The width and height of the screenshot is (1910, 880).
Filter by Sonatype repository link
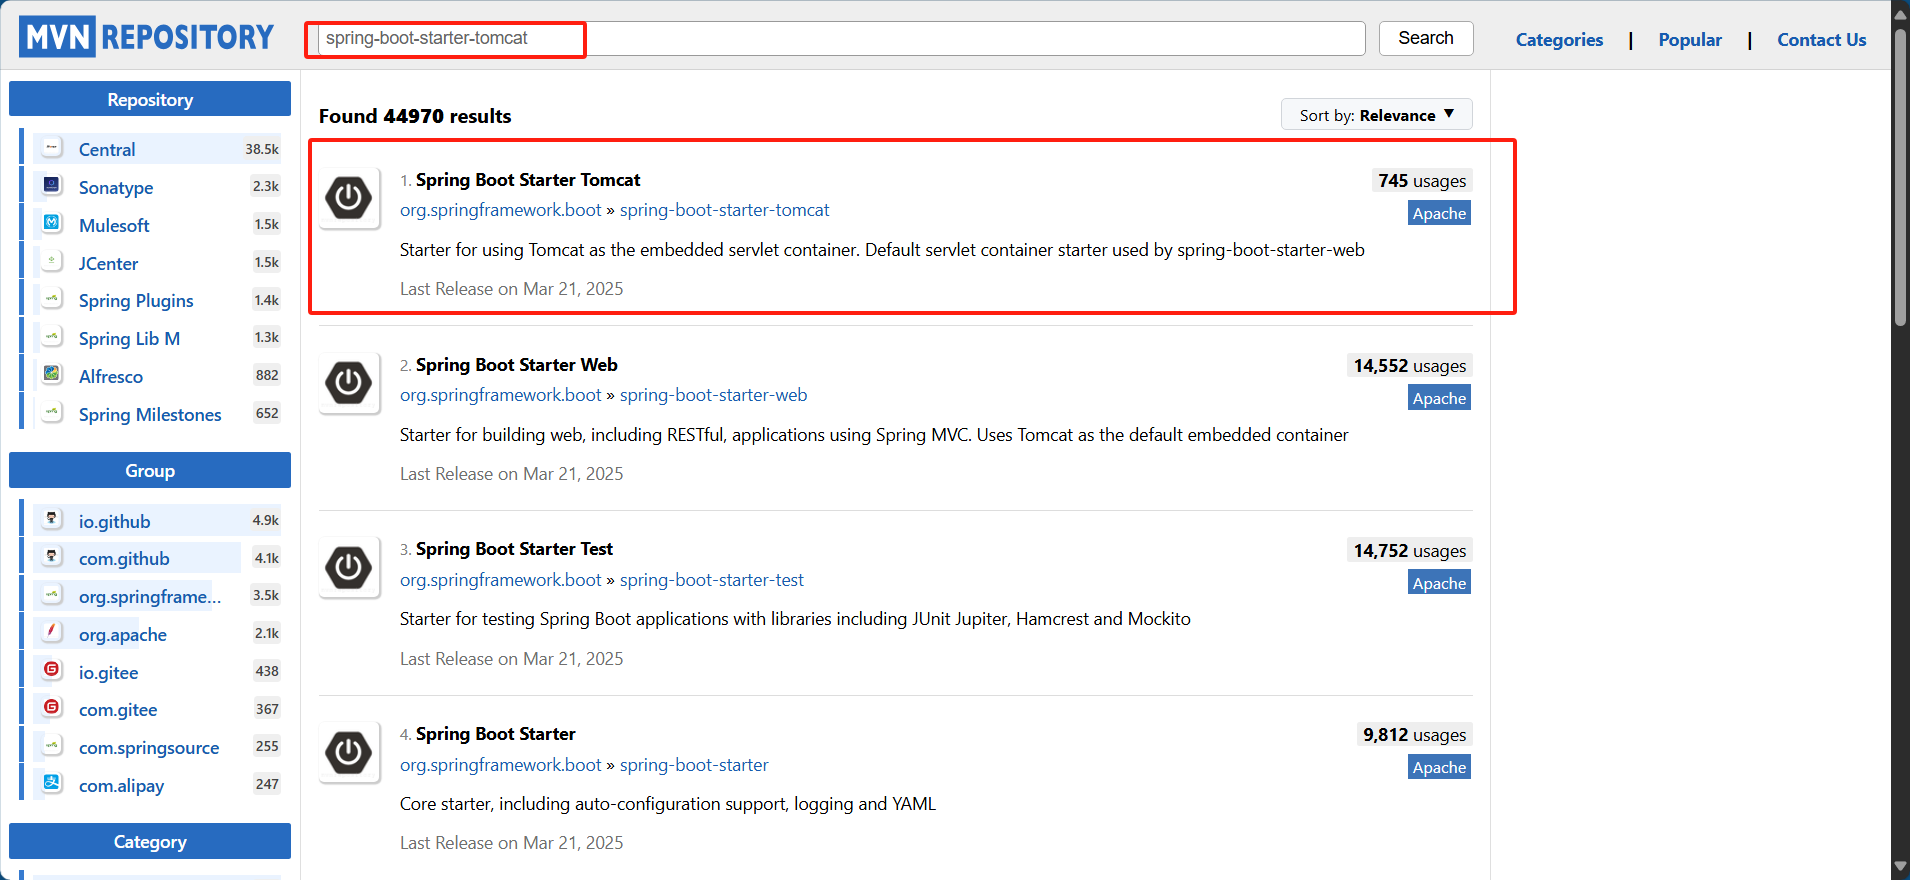(x=116, y=187)
